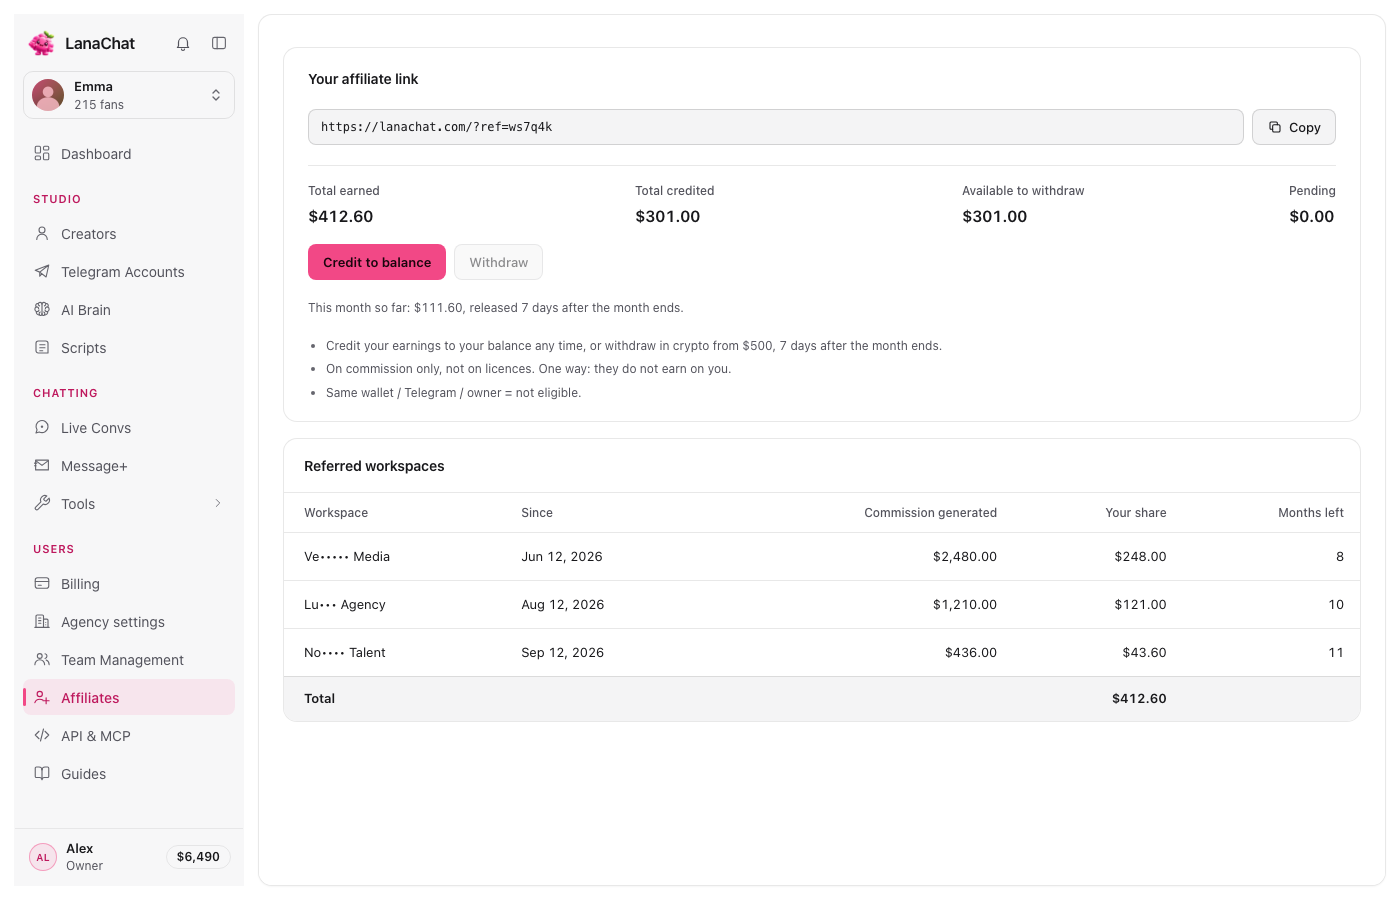Click the Agency settings building icon
Image resolution: width=1400 pixels, height=900 pixels.
42,621
